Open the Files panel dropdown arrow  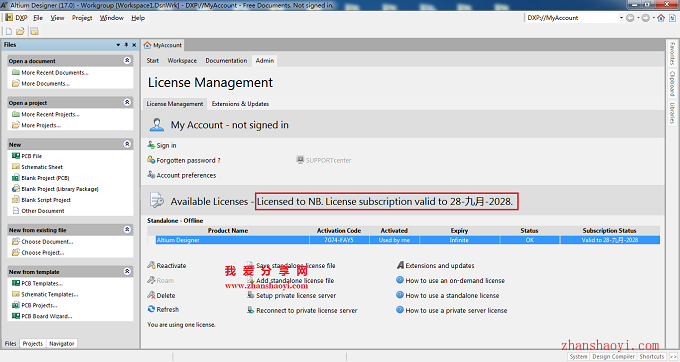coord(118,45)
